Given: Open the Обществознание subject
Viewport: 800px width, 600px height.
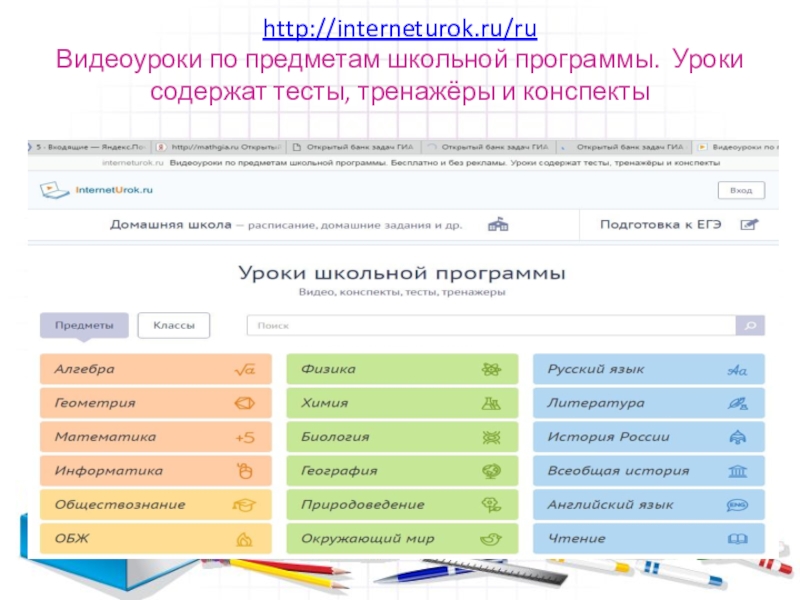Looking at the screenshot, I should pyautogui.click(x=156, y=505).
